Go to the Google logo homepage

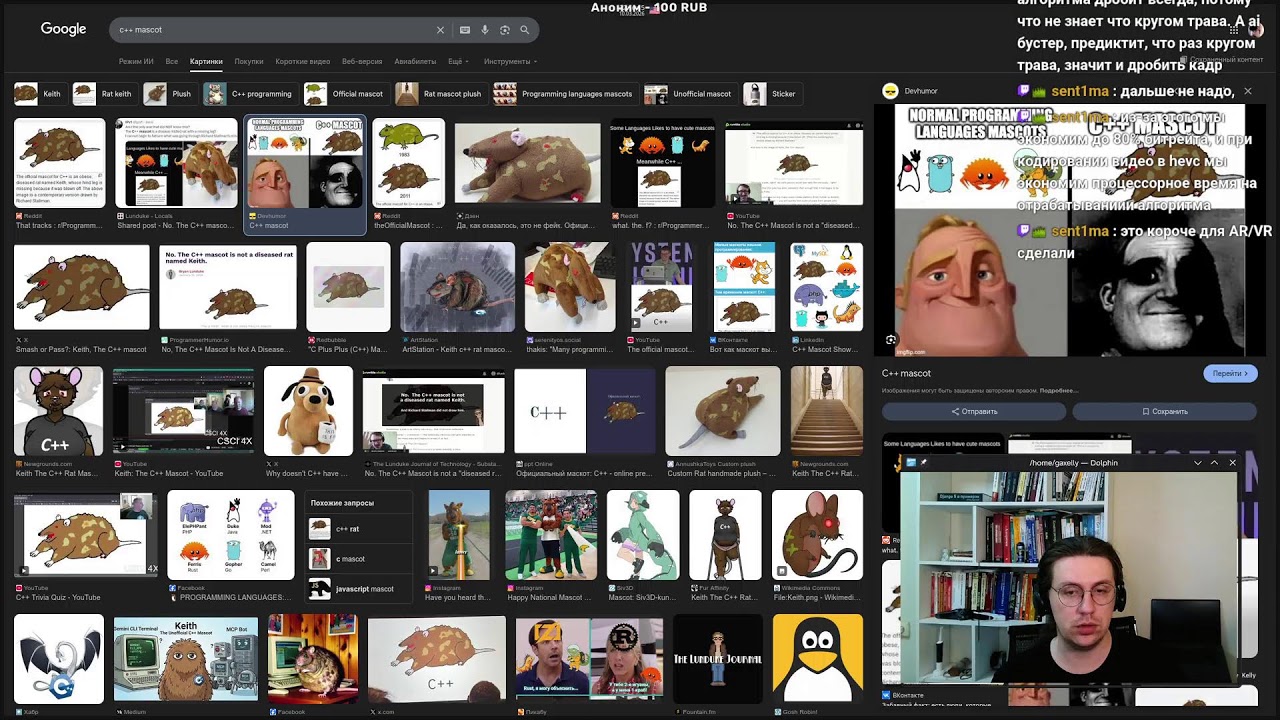pyautogui.click(x=63, y=29)
